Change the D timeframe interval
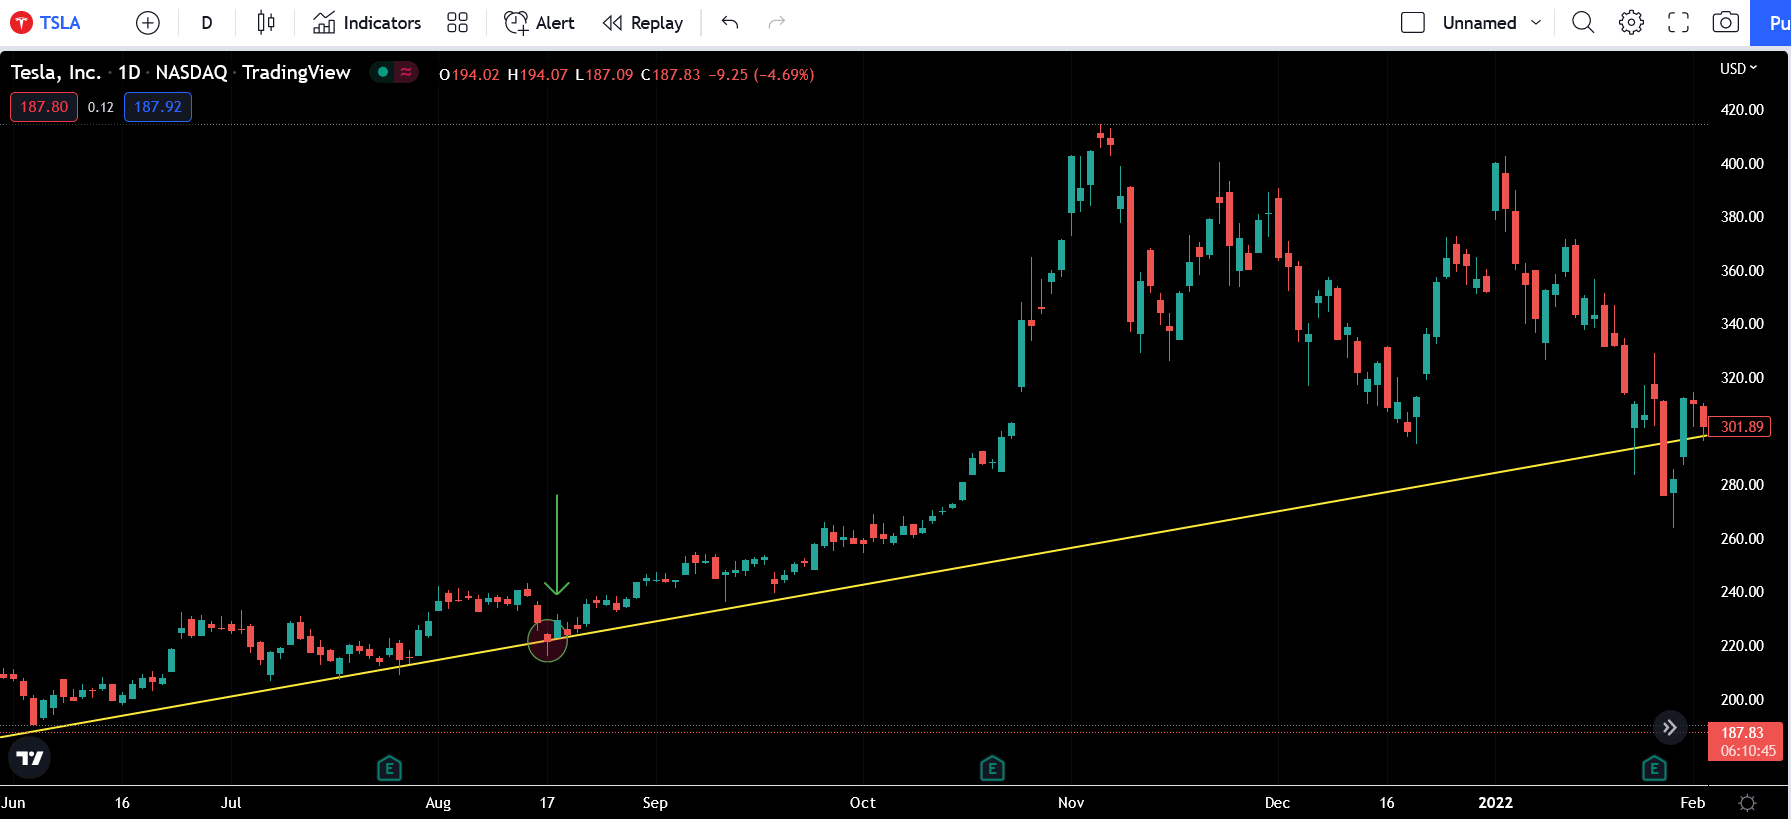 207,23
